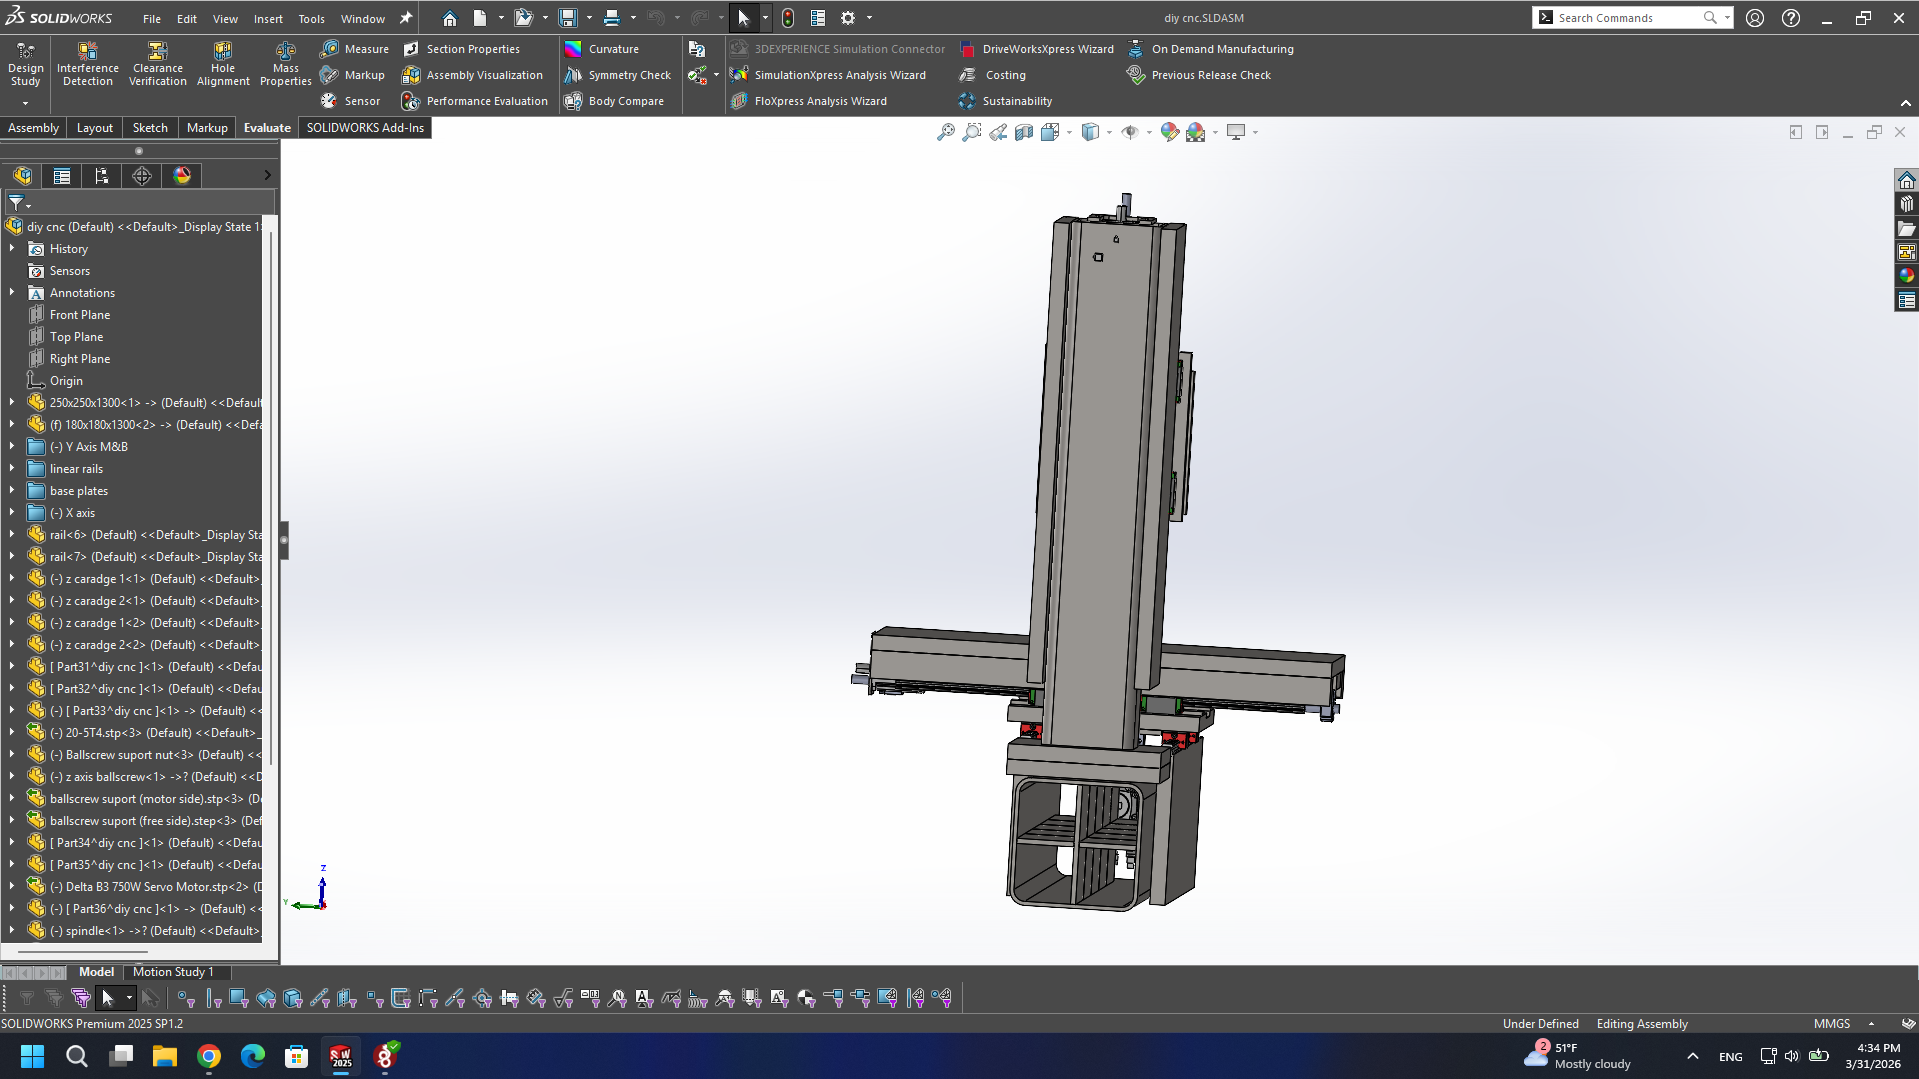
Task: Open the Design Study dropdown arrow
Action: pyautogui.click(x=25, y=102)
